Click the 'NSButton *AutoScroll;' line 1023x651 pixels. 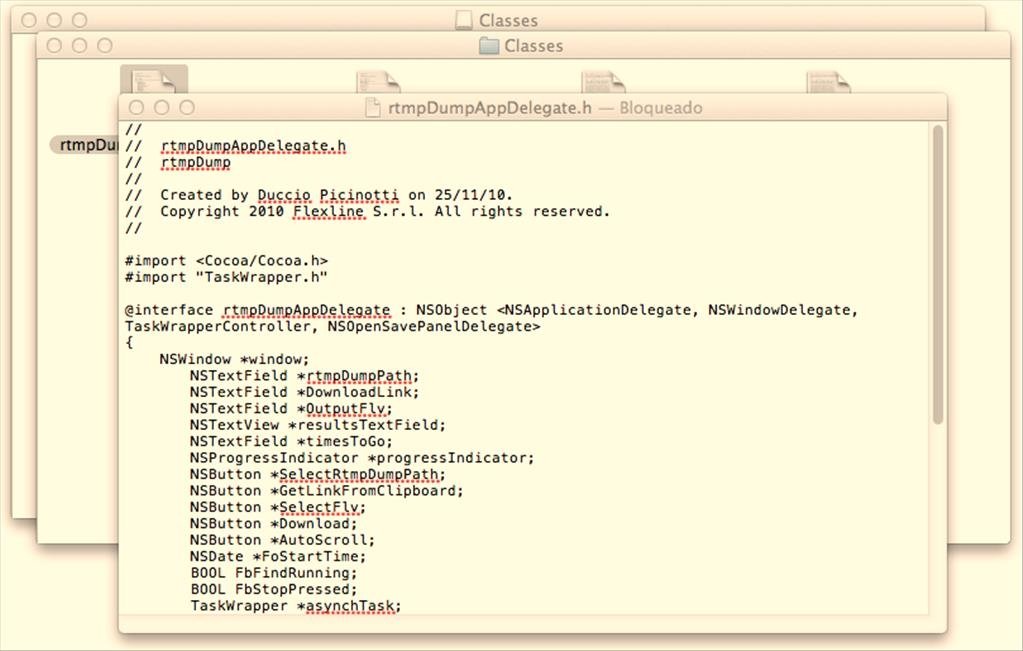pyautogui.click(x=282, y=540)
